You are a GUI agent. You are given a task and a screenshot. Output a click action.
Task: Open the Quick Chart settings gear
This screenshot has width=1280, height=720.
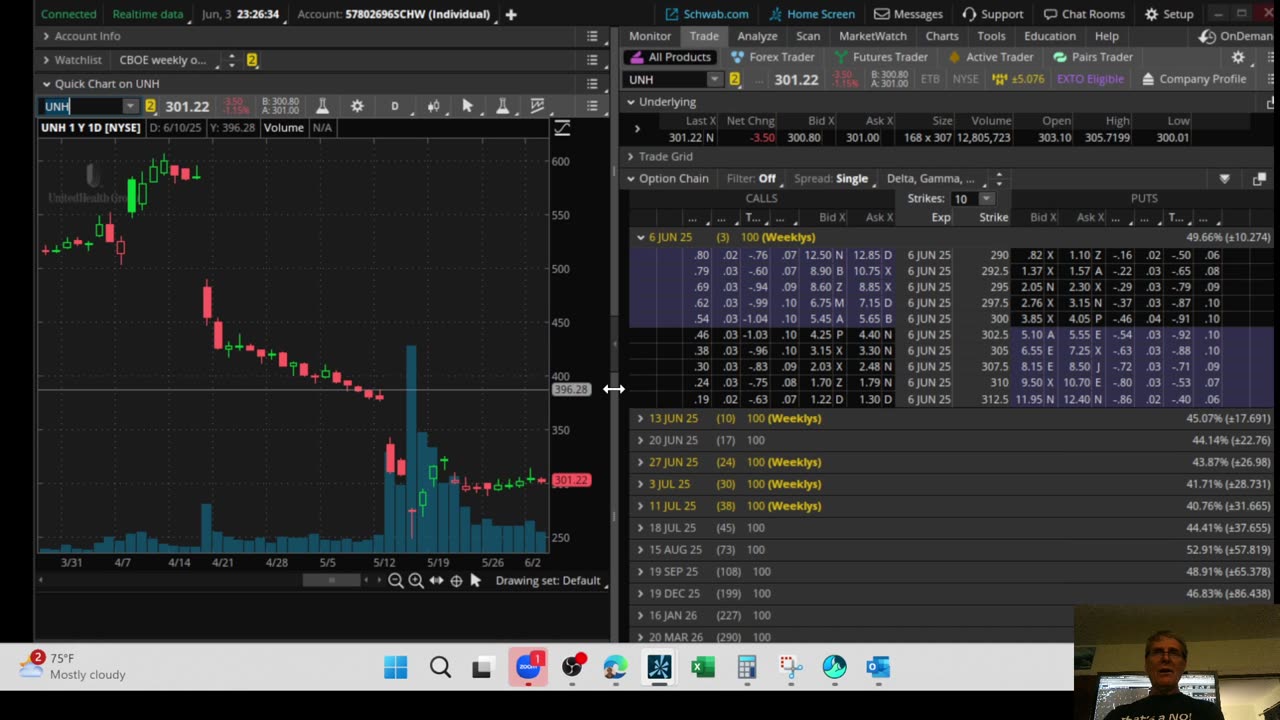click(357, 106)
